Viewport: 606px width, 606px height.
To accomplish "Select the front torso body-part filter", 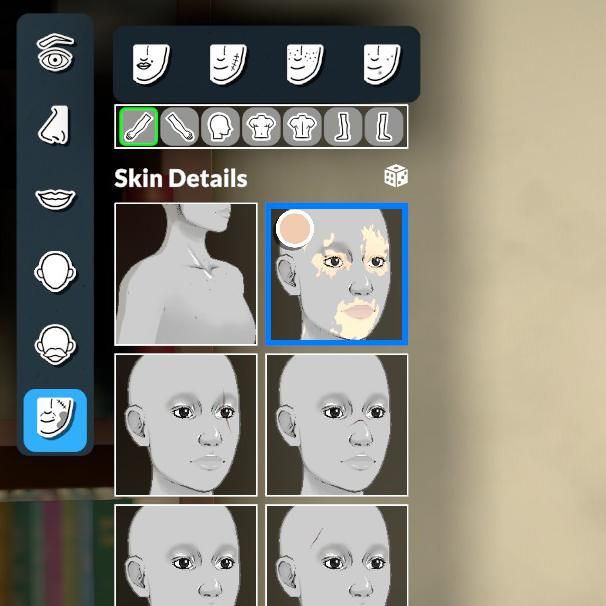I will (x=261, y=126).
